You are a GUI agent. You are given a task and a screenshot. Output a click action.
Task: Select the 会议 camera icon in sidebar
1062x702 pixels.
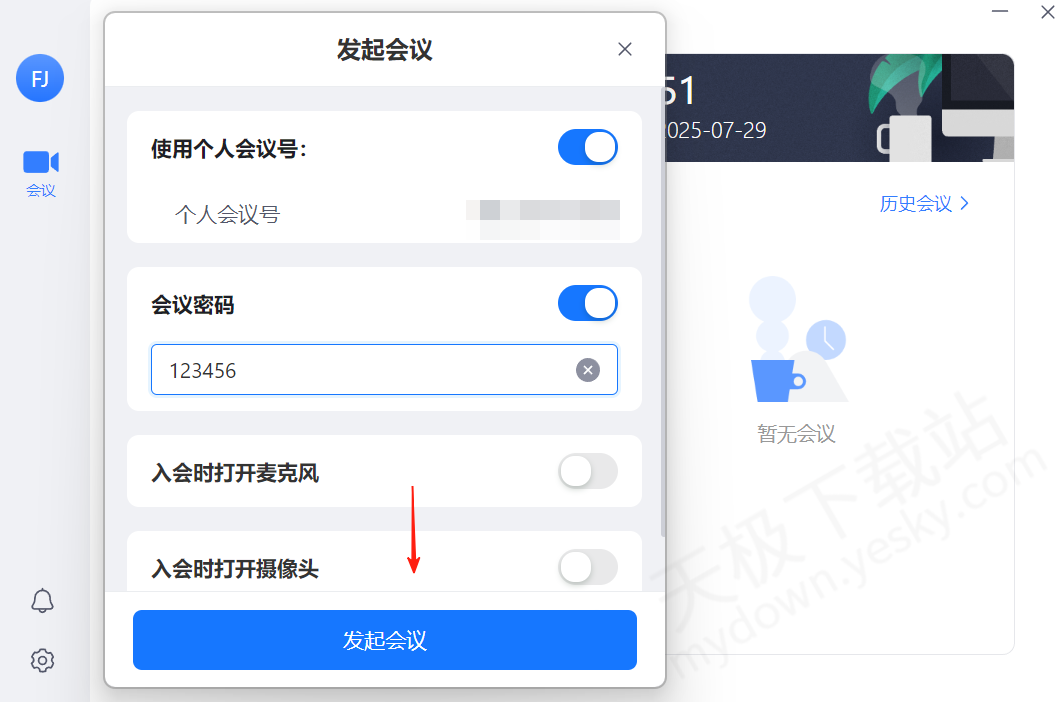41,162
